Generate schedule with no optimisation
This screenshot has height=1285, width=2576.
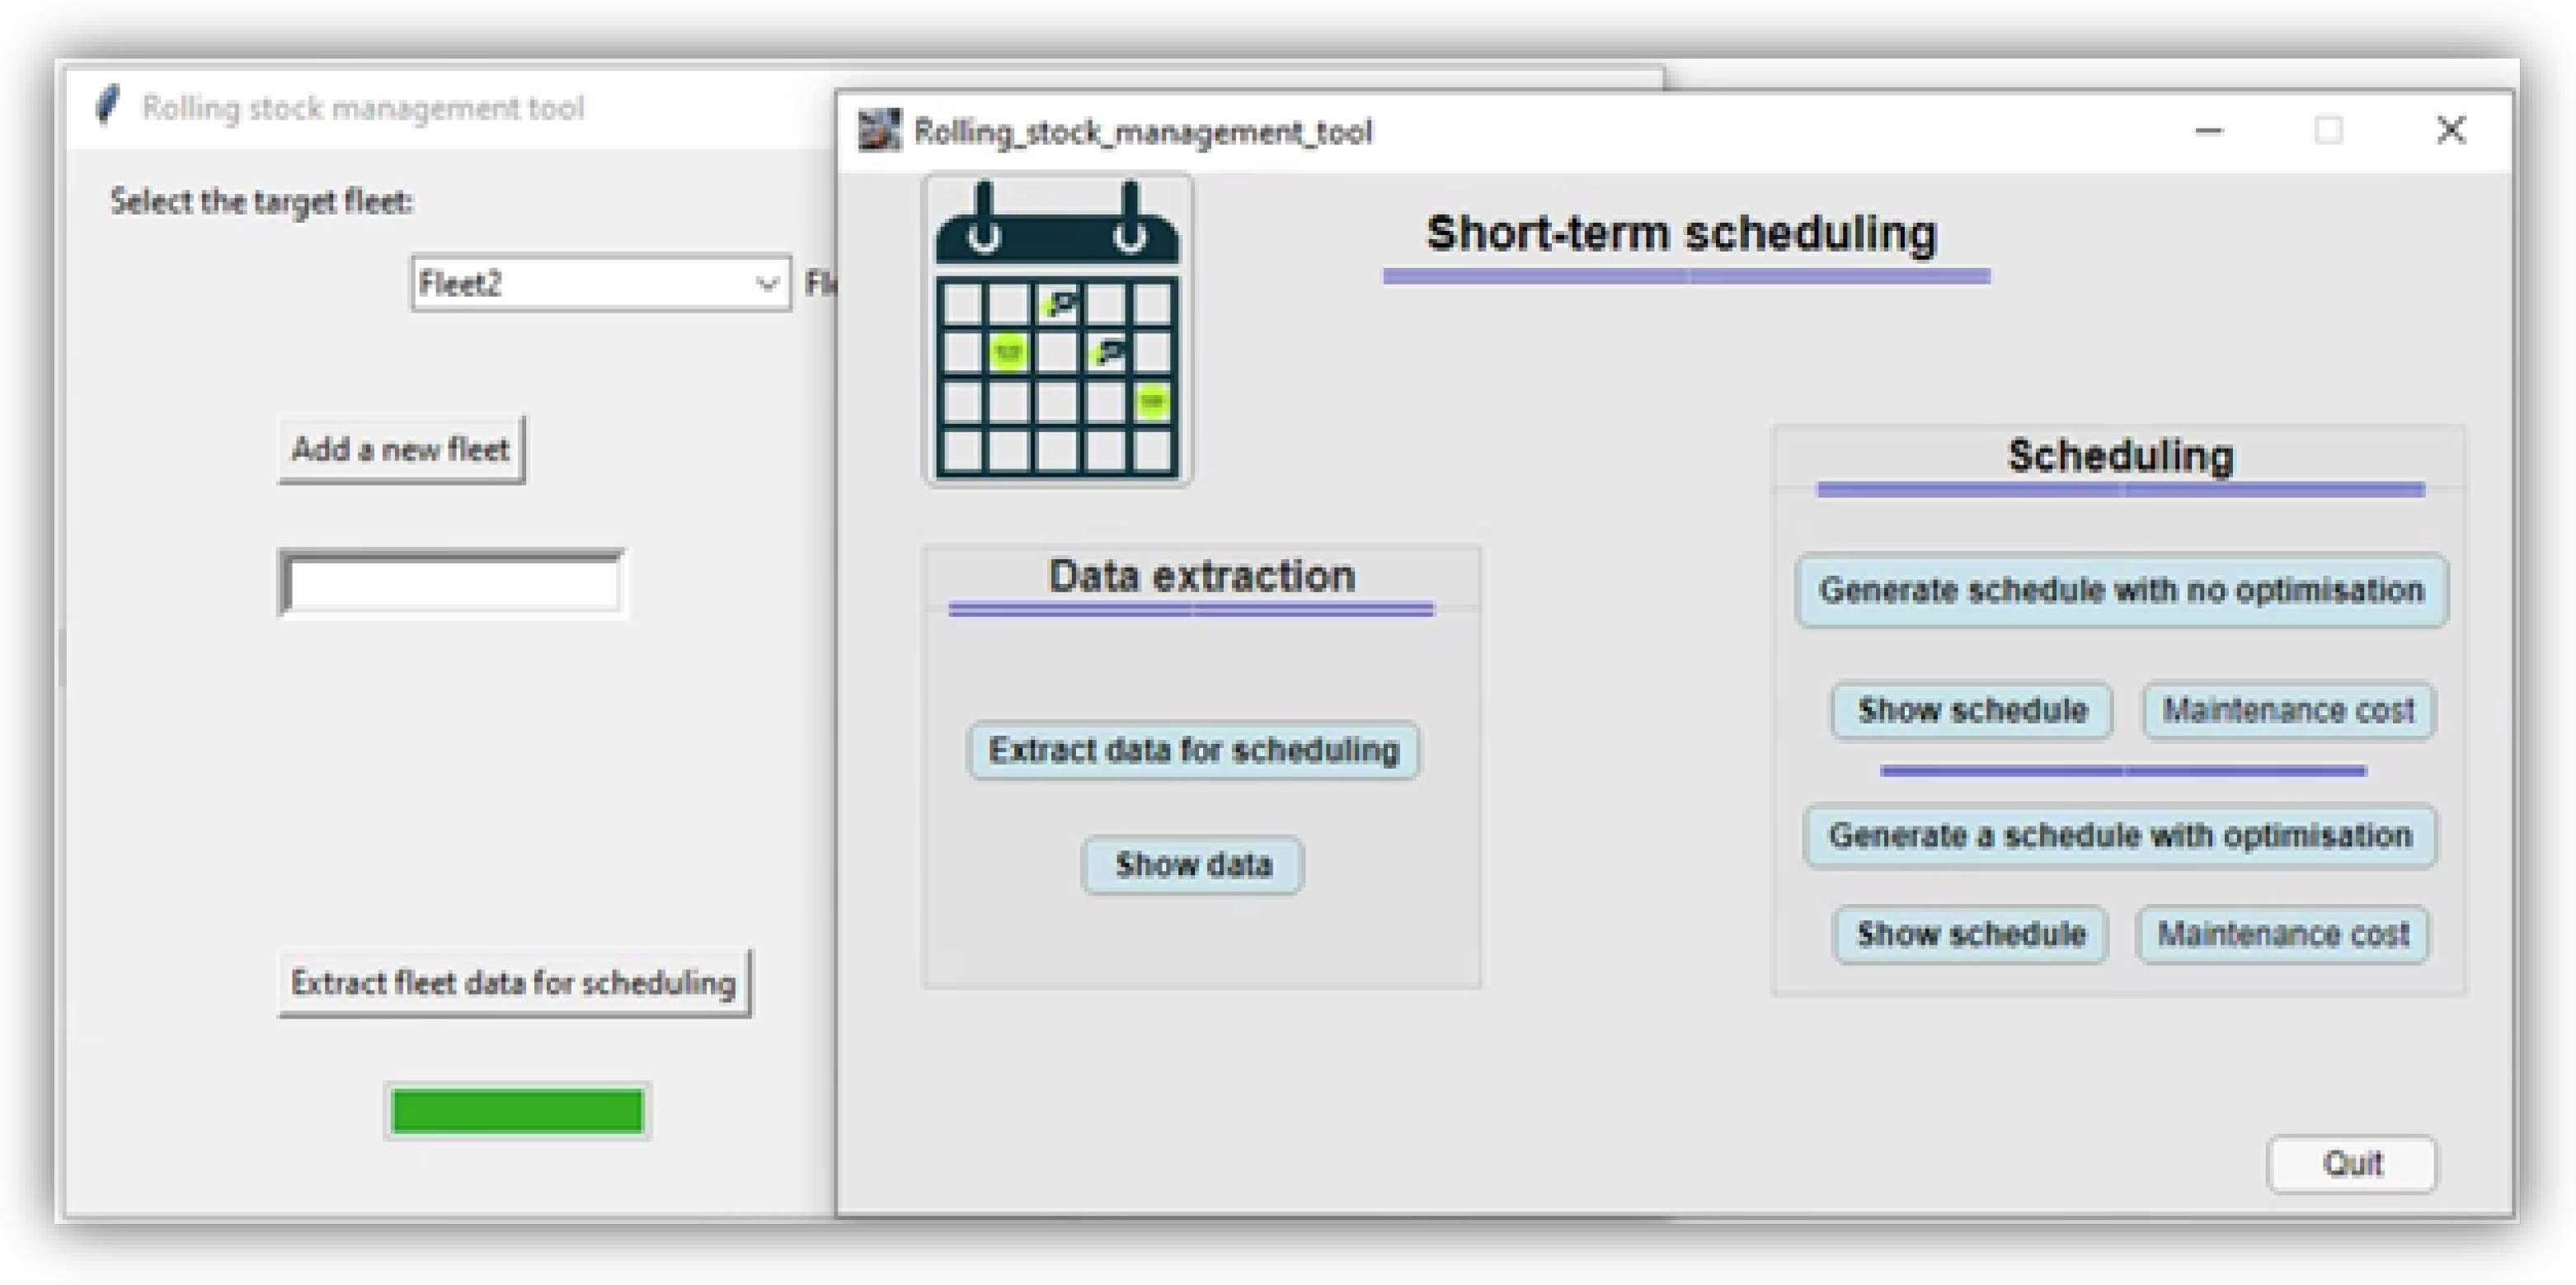point(2121,591)
